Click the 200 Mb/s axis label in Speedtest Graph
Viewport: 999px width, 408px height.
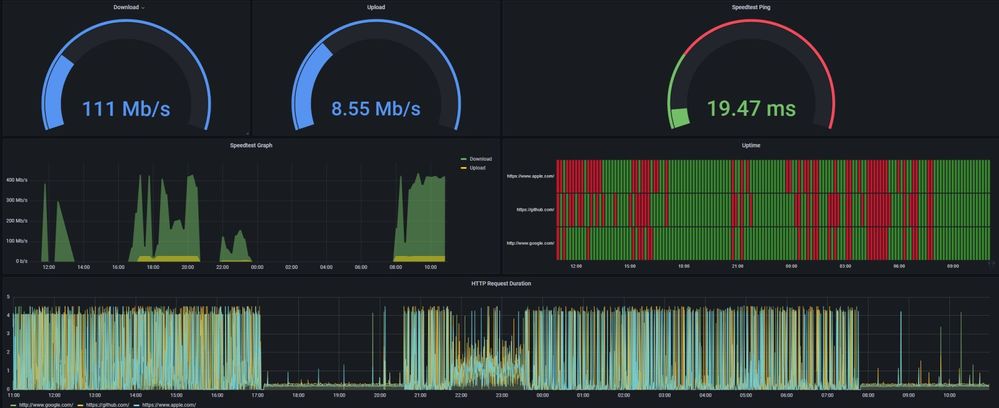click(18, 221)
